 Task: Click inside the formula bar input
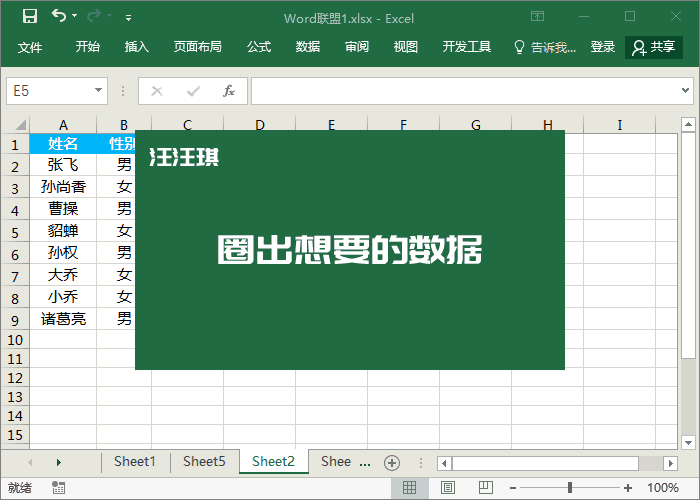tap(464, 91)
